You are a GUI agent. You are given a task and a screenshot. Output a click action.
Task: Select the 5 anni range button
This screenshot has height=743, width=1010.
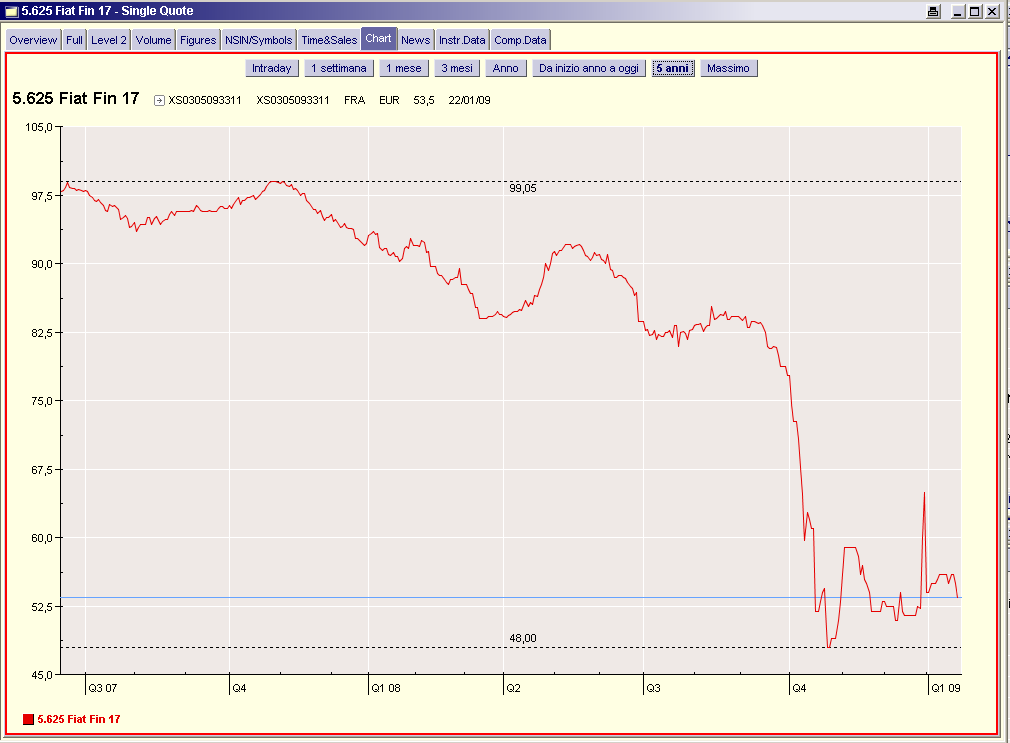(x=672, y=68)
